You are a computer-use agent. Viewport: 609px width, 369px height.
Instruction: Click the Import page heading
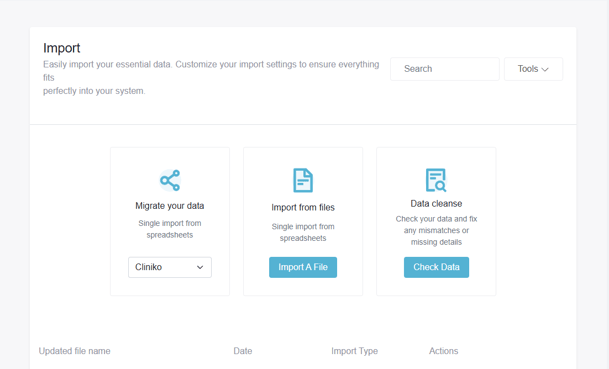click(x=61, y=48)
